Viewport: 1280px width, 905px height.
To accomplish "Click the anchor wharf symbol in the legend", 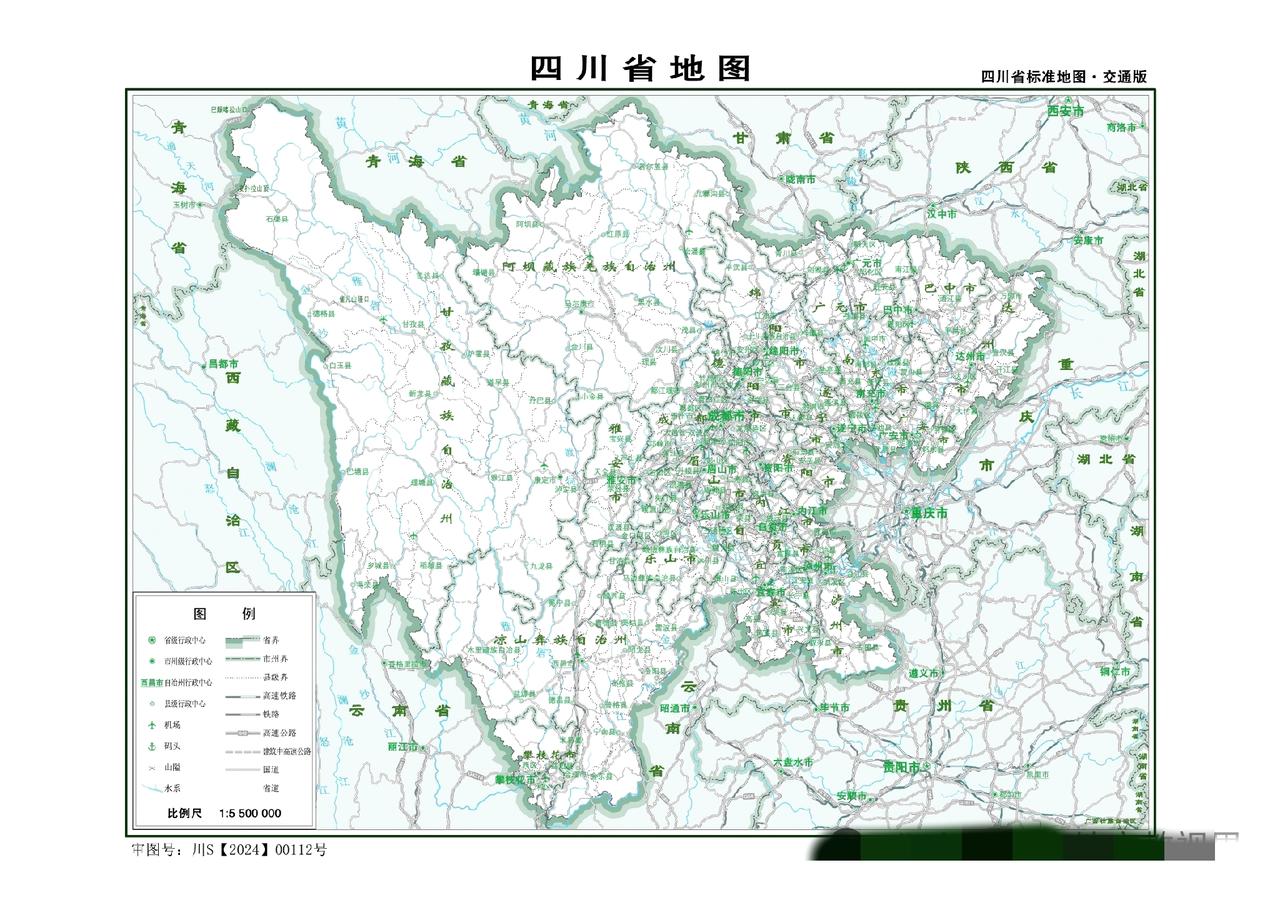I will [x=152, y=746].
